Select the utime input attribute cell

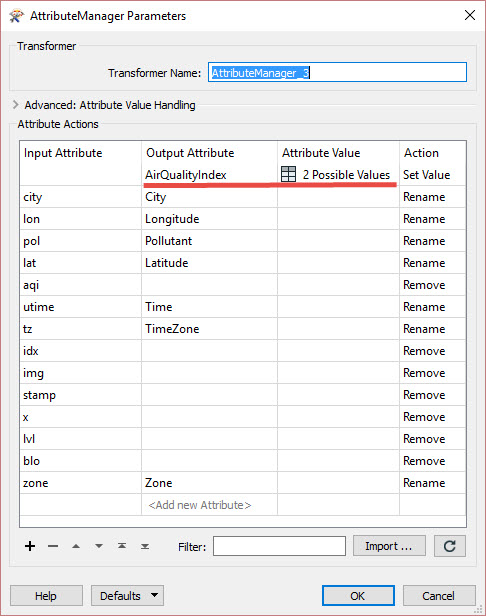click(x=81, y=306)
